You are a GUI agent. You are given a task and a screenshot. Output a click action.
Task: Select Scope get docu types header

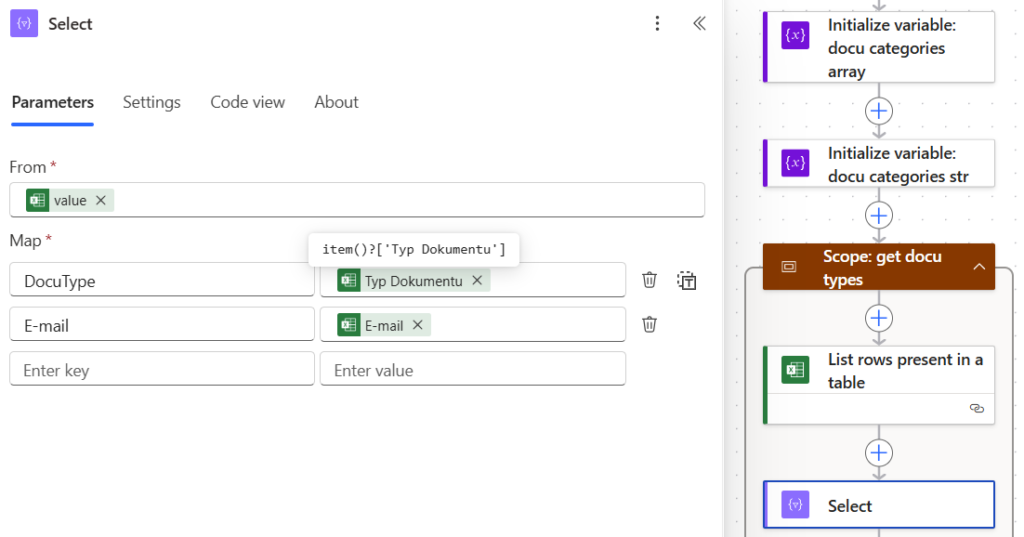pyautogui.click(x=879, y=267)
